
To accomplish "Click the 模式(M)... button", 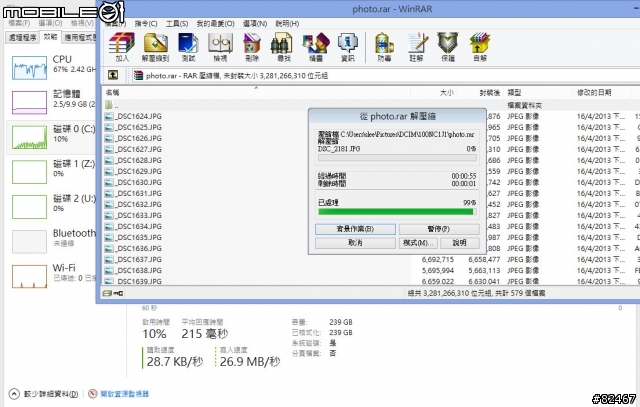I will click(417, 243).
